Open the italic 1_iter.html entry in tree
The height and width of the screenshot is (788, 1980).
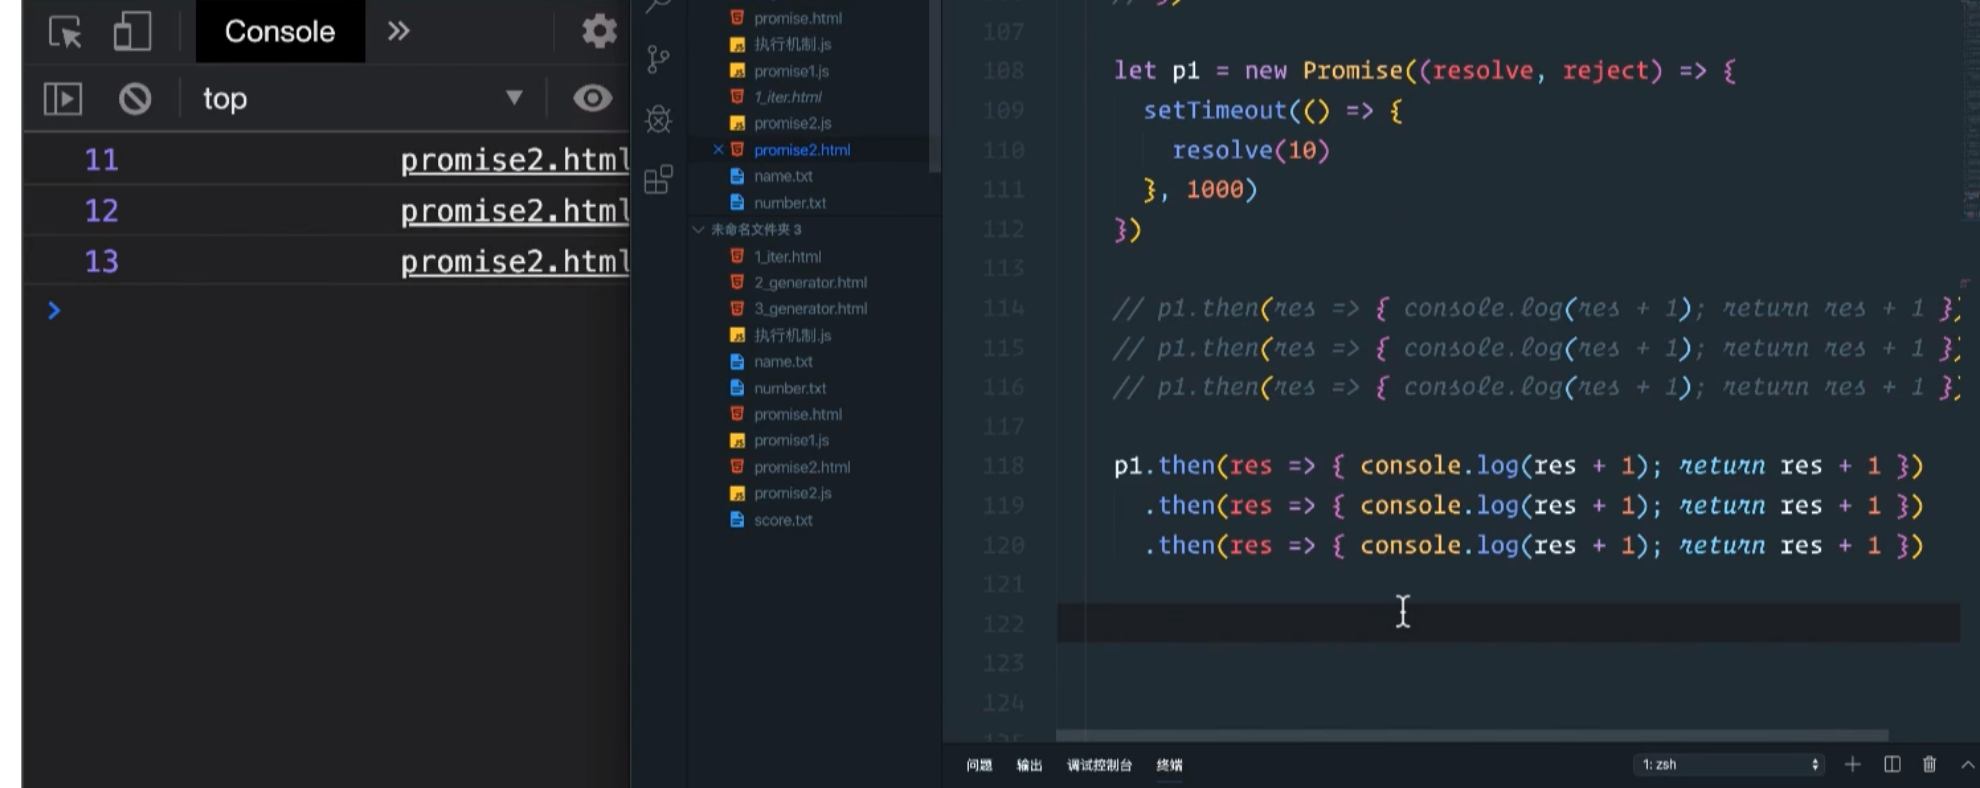(x=787, y=97)
